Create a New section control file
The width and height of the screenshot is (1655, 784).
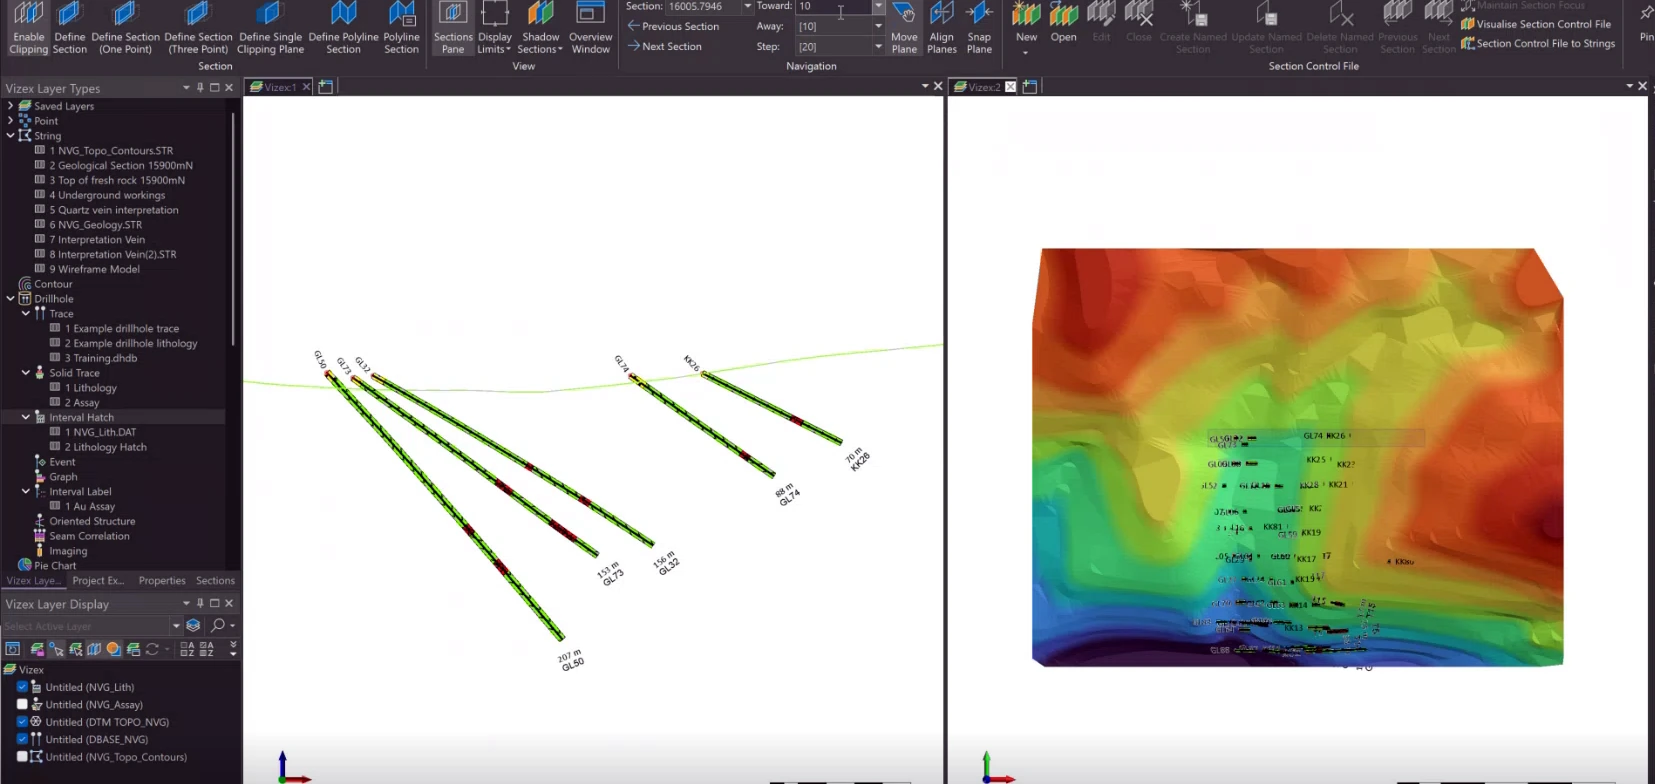coord(1026,28)
